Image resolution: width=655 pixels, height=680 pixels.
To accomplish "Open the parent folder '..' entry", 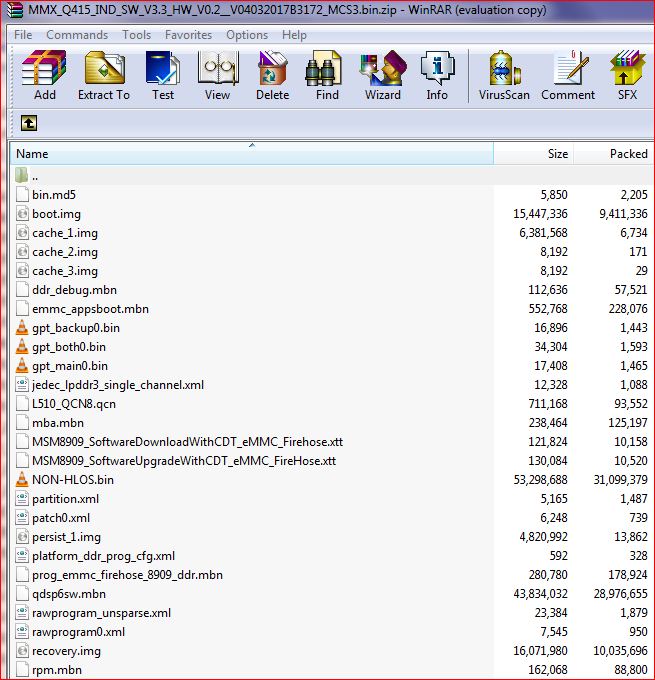I will 35,176.
